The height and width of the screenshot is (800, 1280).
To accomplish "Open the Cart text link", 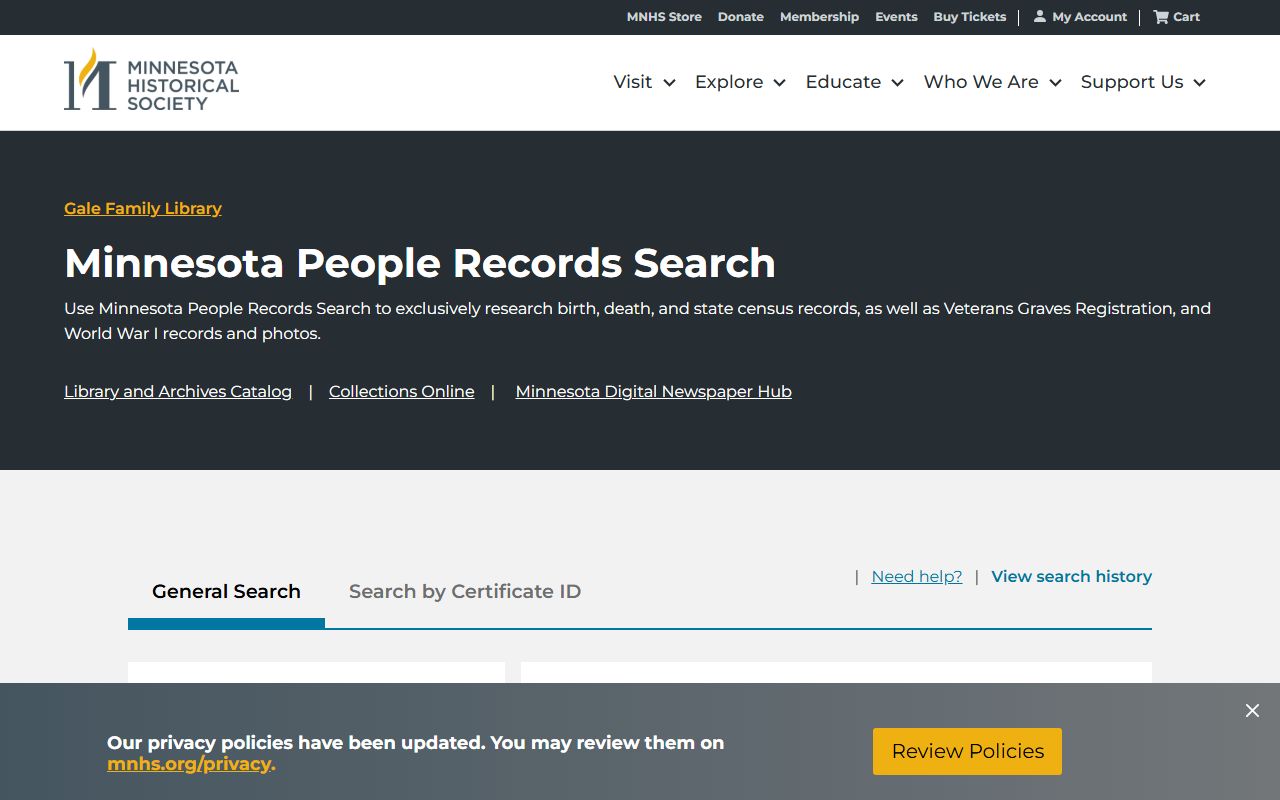I will 1186,17.
